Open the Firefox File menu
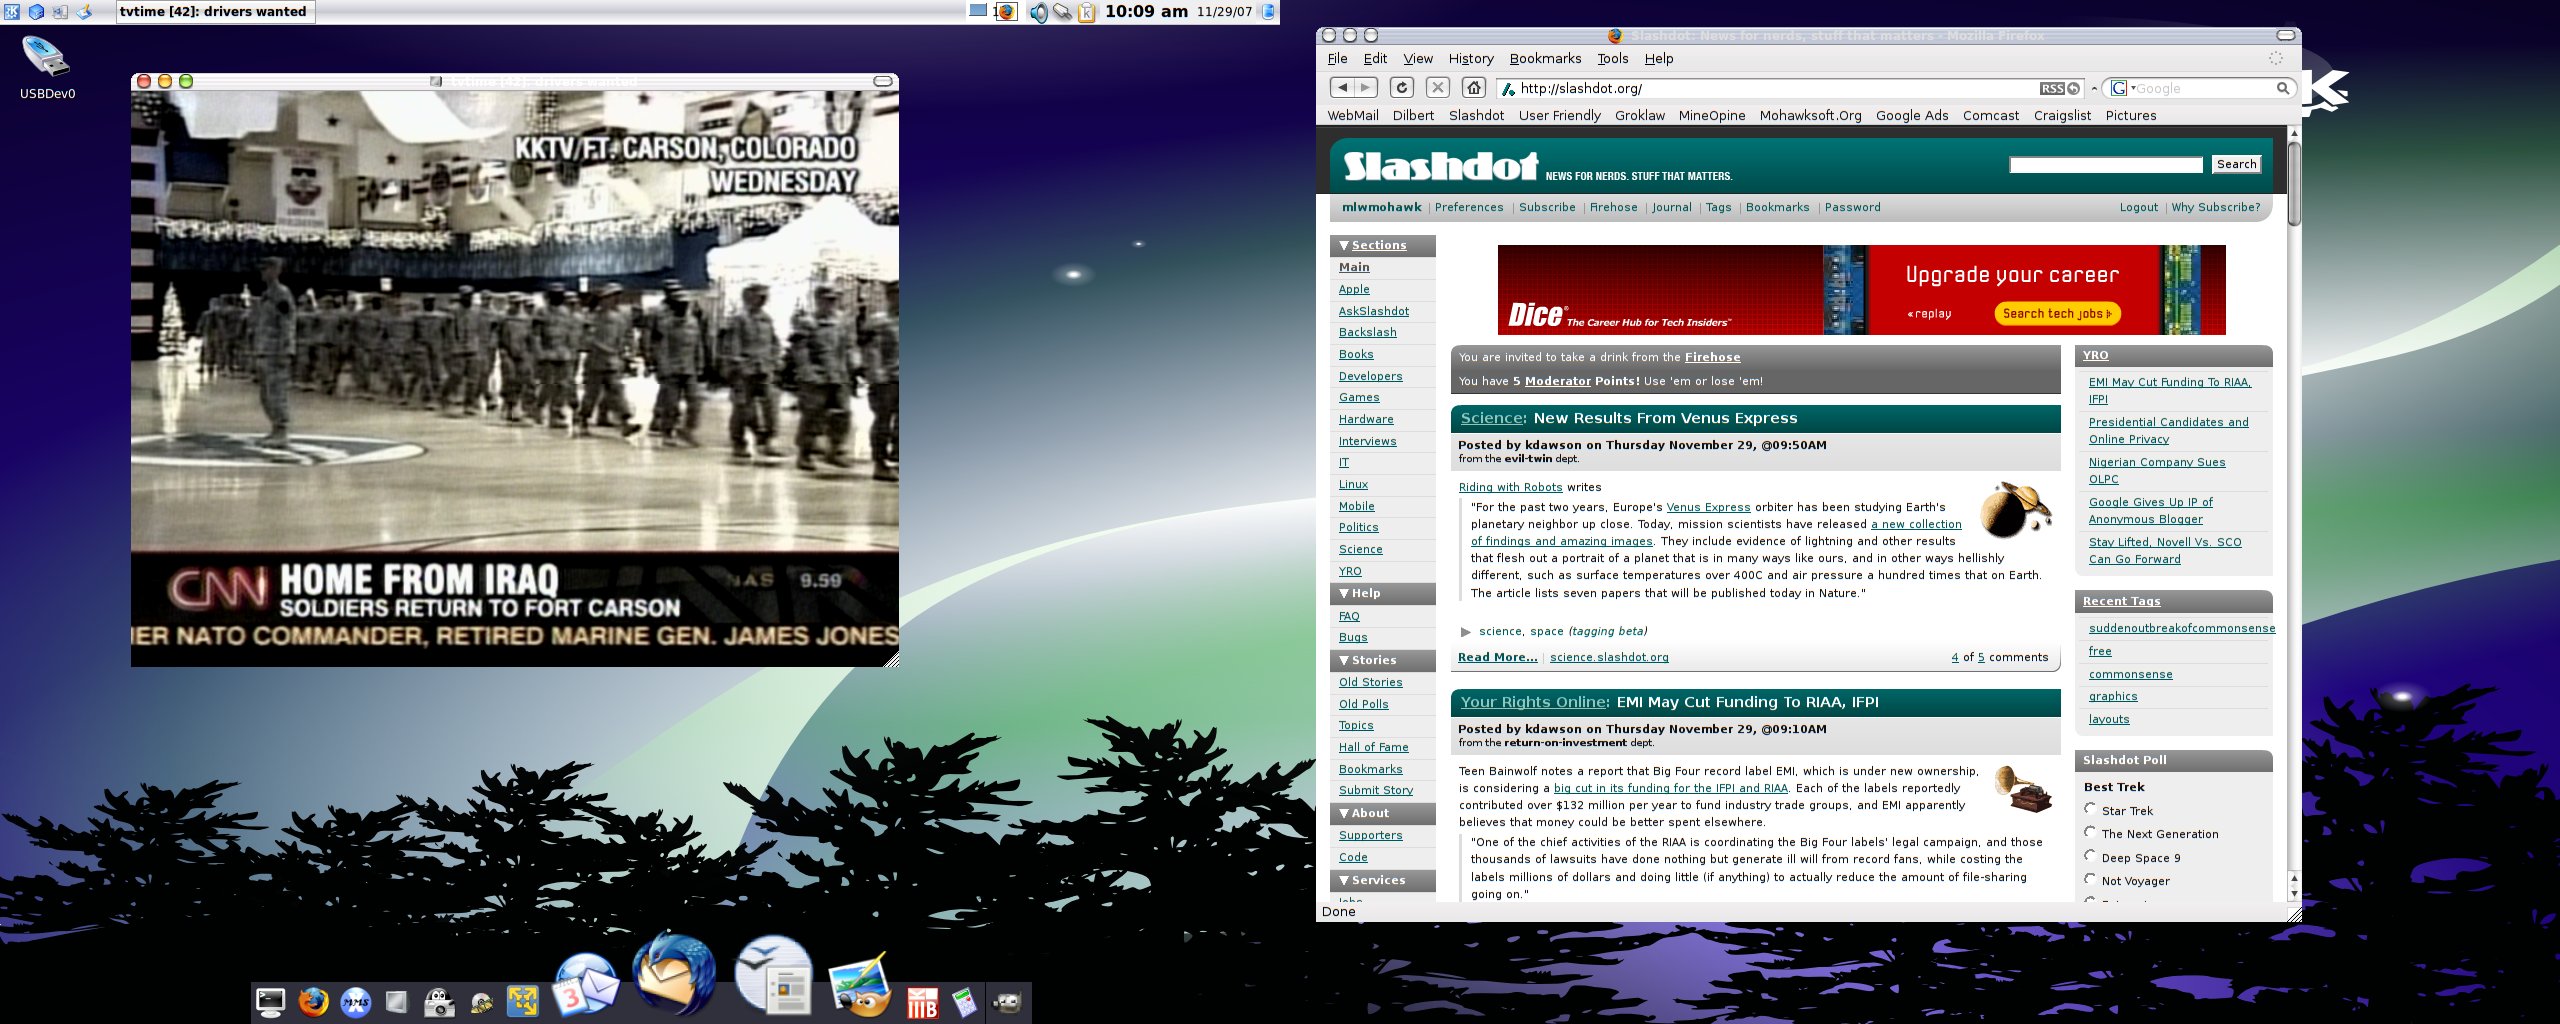The height and width of the screenshot is (1024, 2560). click(x=1337, y=59)
